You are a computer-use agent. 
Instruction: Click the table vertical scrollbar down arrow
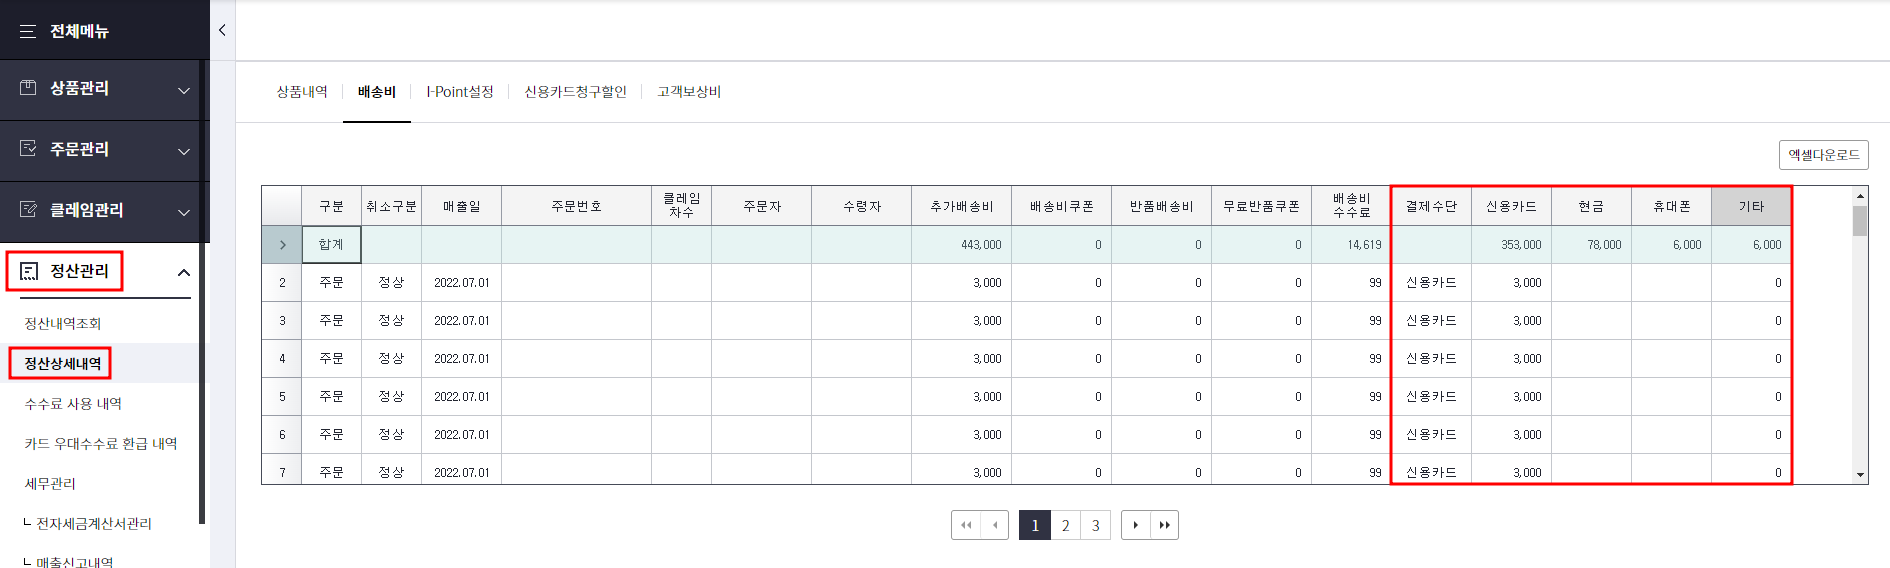(x=1860, y=475)
